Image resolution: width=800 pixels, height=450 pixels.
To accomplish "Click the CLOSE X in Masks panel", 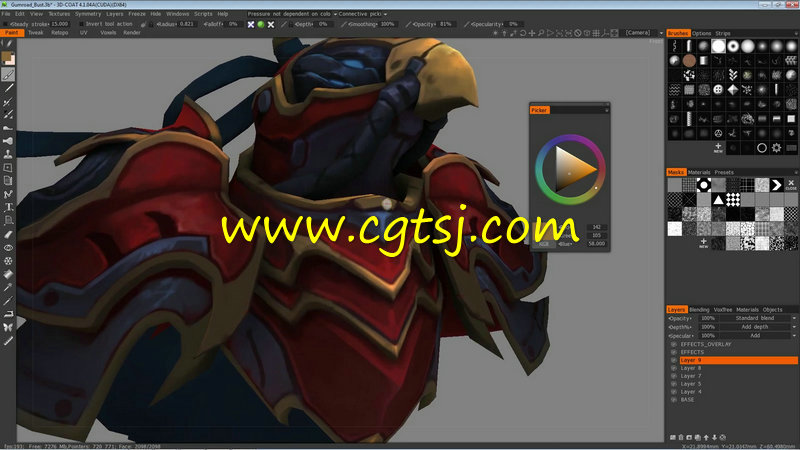I will [x=791, y=185].
